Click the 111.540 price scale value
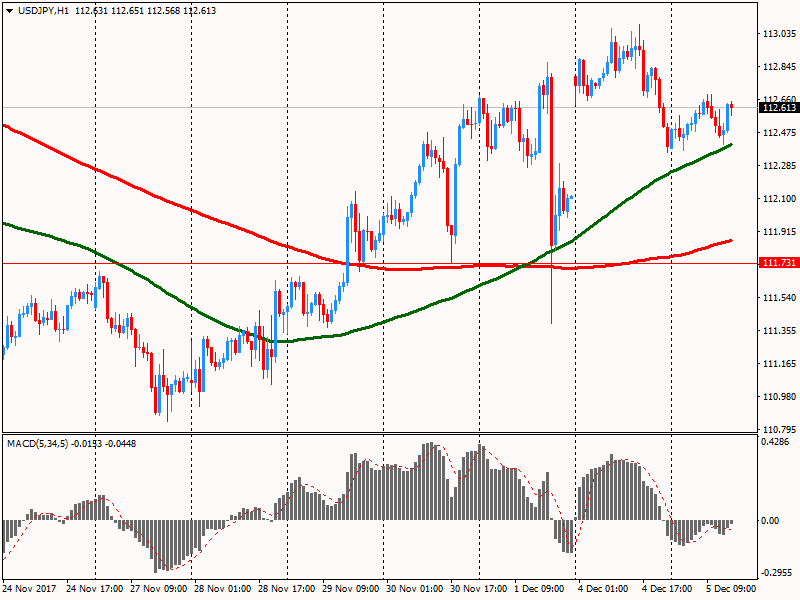This screenshot has width=800, height=600. pos(779,297)
